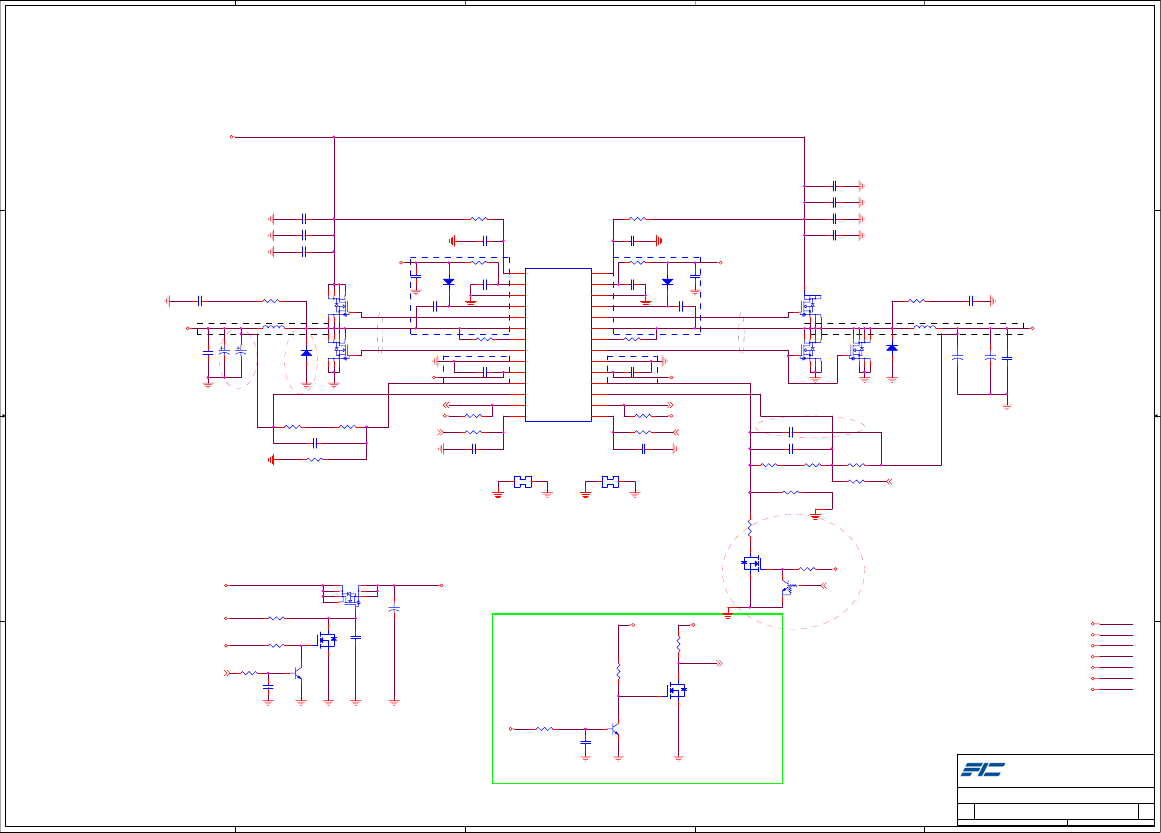1161x833 pixels.
Task: Select diode in left blue dashed box
Action: pos(449,282)
